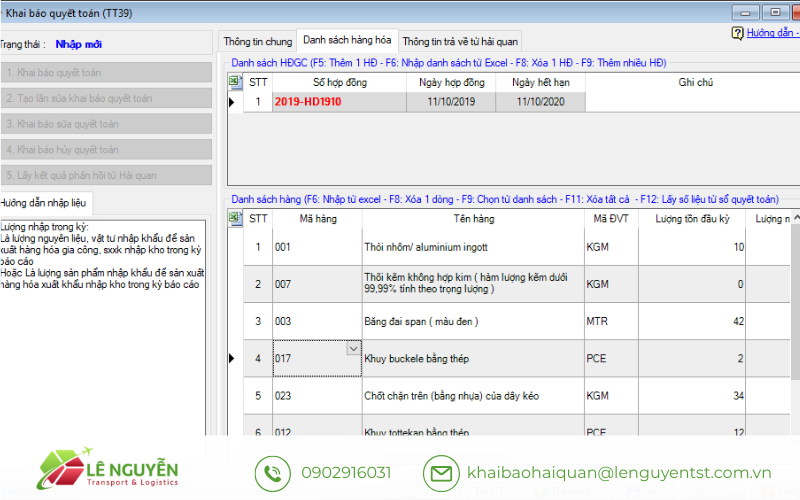Switch to Danh sách hàng hóa tab
The image size is (800, 500).
click(347, 40)
